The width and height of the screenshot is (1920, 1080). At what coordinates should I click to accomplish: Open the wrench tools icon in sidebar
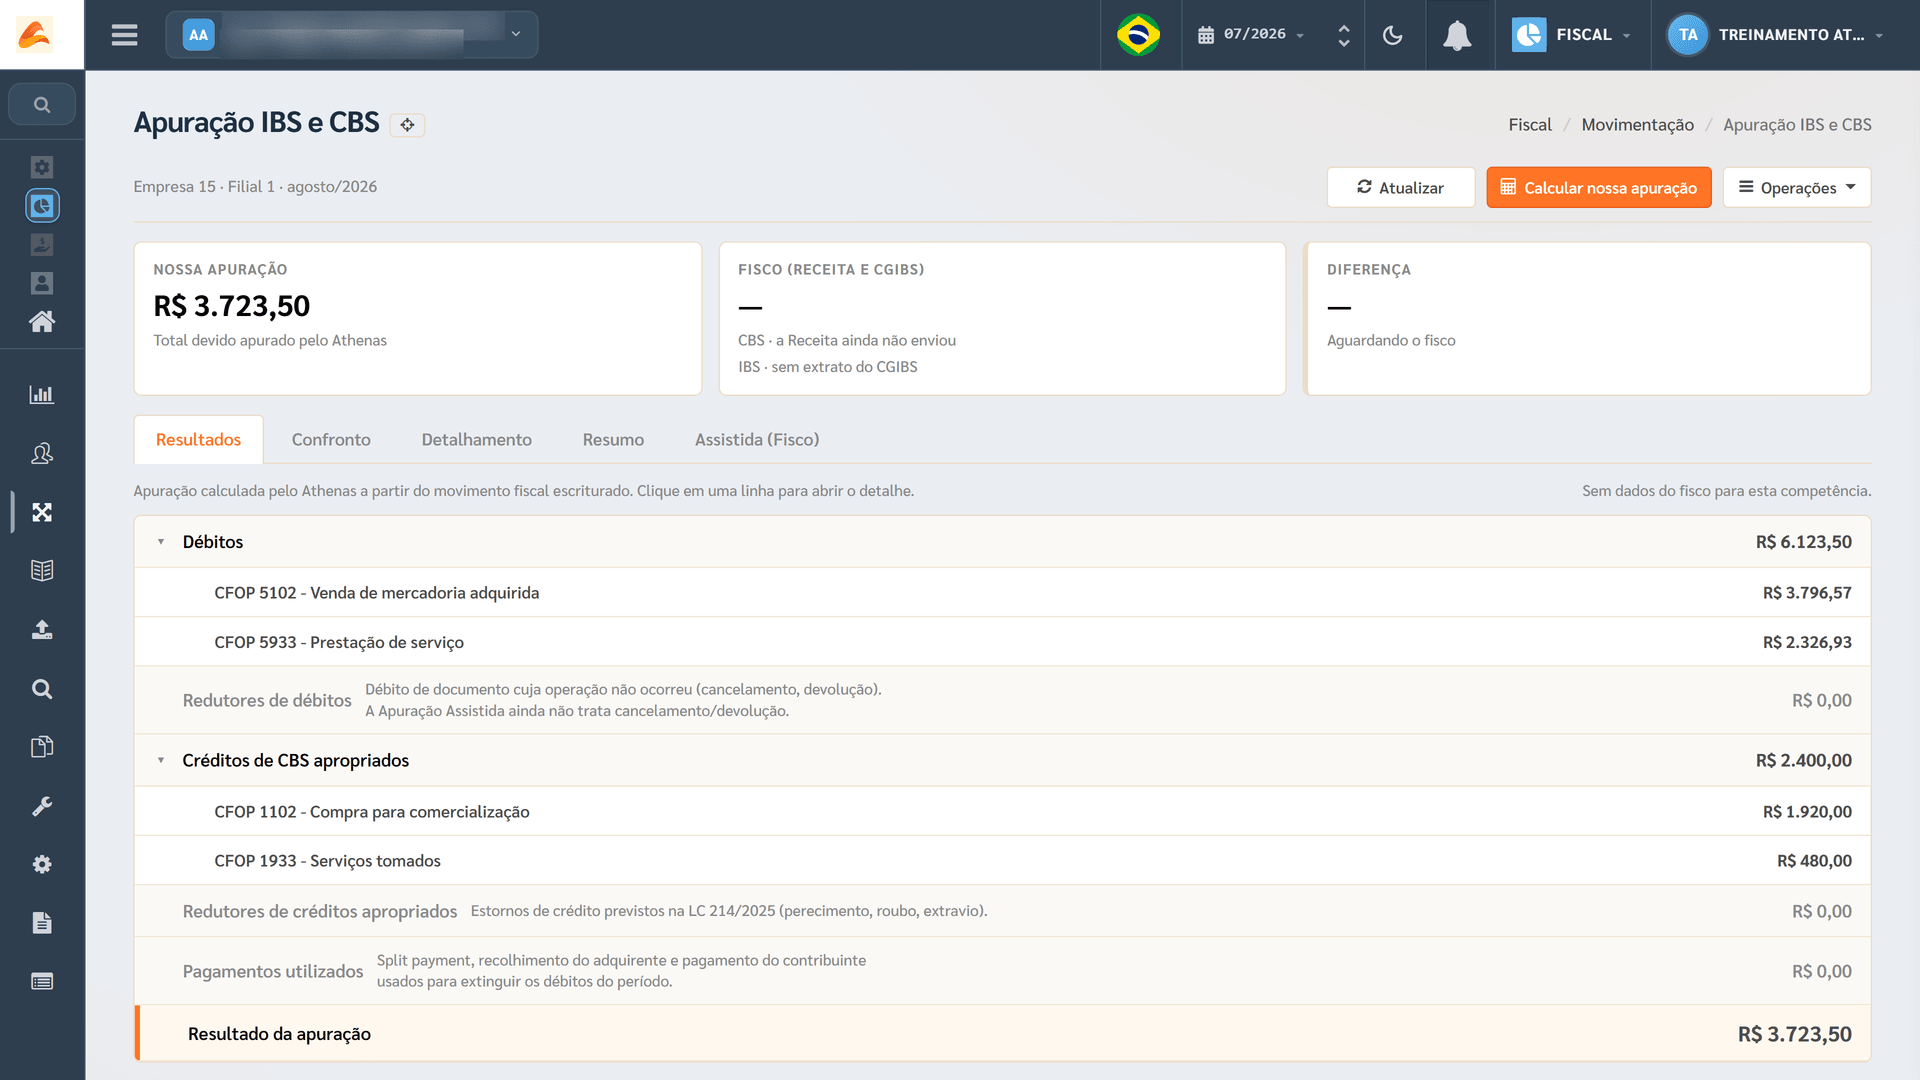click(x=42, y=805)
